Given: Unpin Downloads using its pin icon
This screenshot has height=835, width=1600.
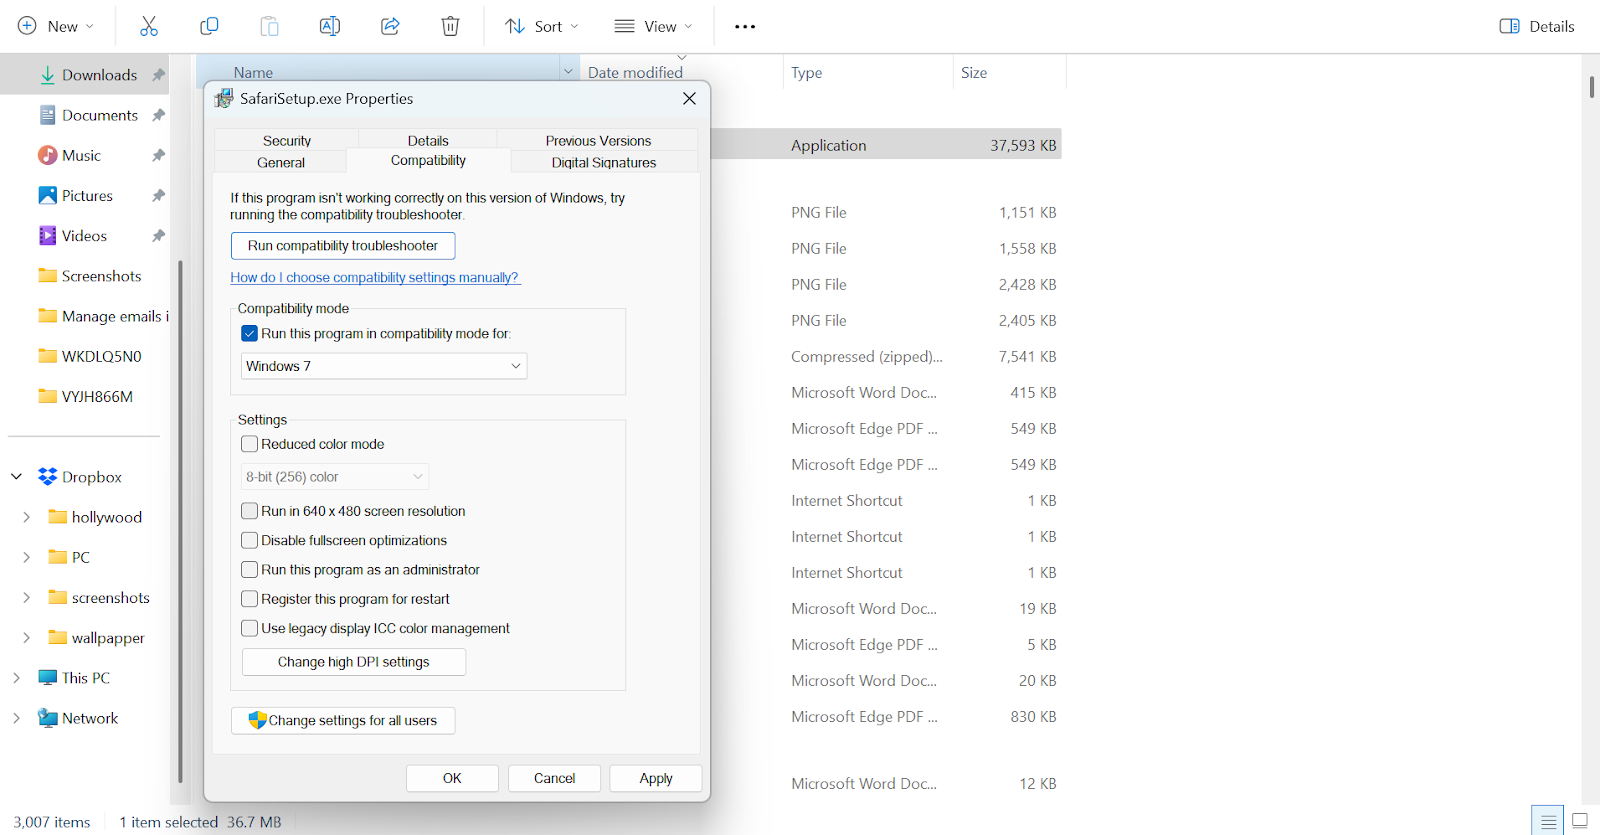Looking at the screenshot, I should tap(158, 75).
